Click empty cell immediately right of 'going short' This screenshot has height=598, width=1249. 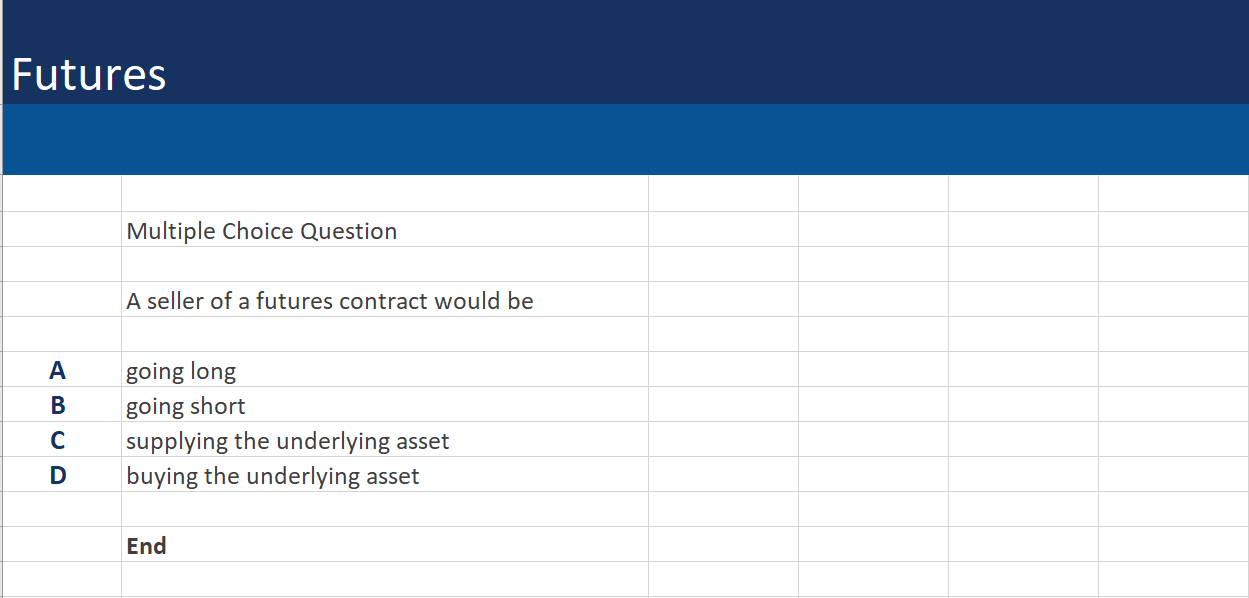(723, 405)
